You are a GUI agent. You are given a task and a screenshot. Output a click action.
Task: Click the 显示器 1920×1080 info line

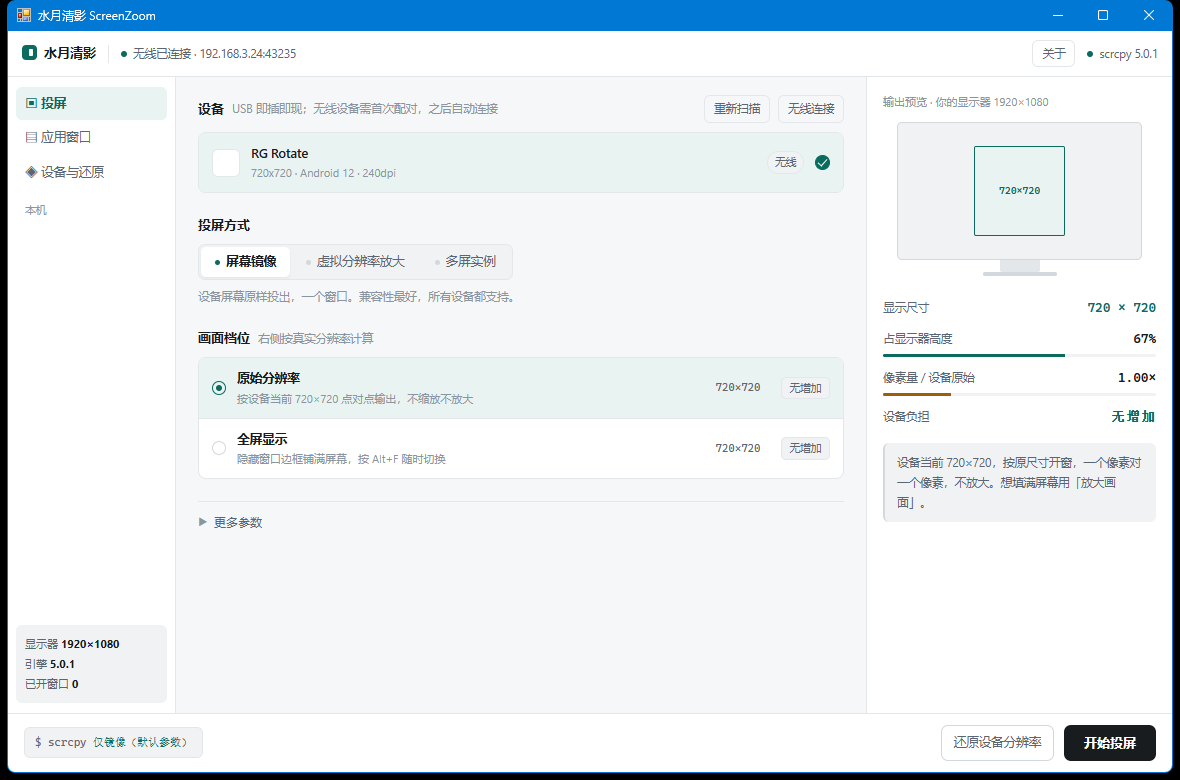pyautogui.click(x=72, y=644)
